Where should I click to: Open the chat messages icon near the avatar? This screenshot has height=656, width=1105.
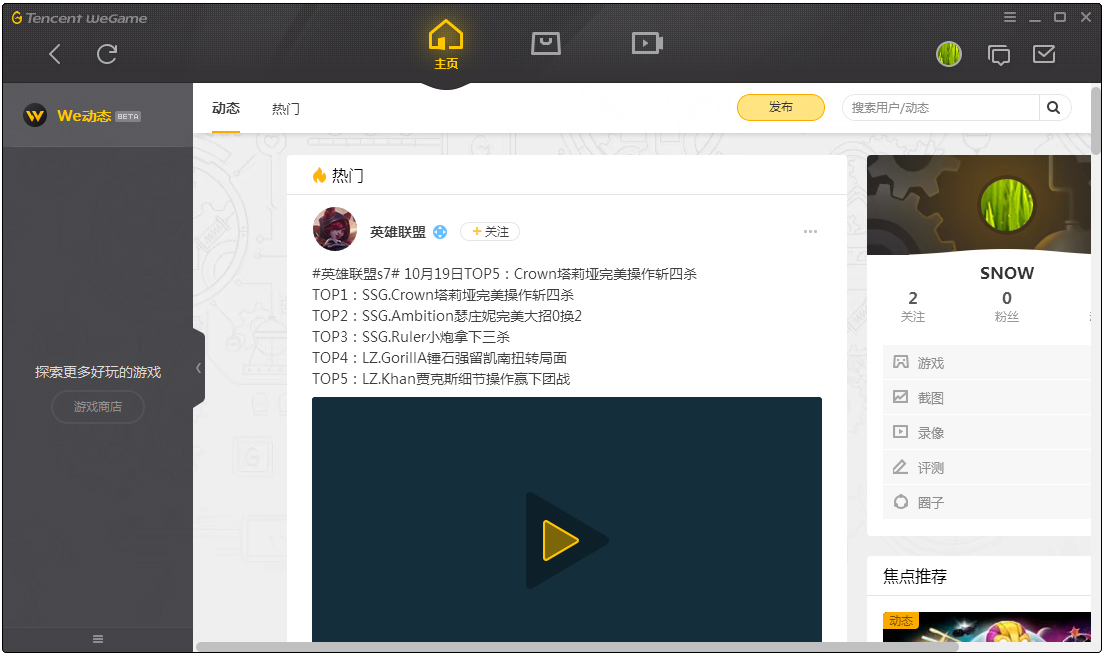coord(999,54)
